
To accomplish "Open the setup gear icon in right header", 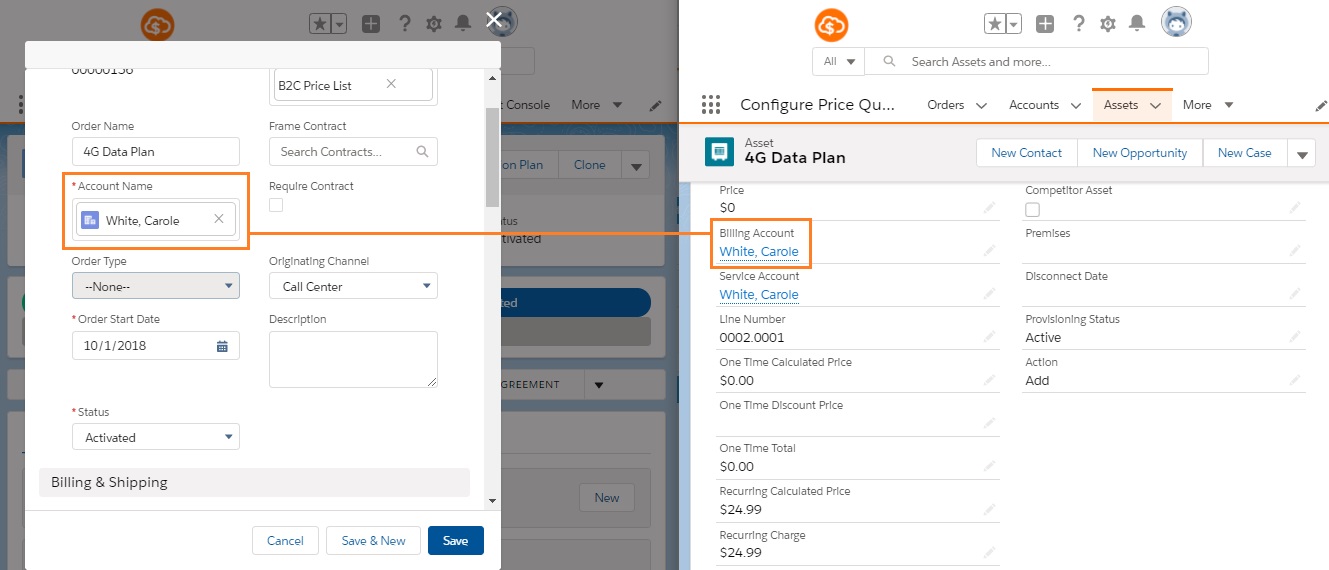I will click(1107, 24).
